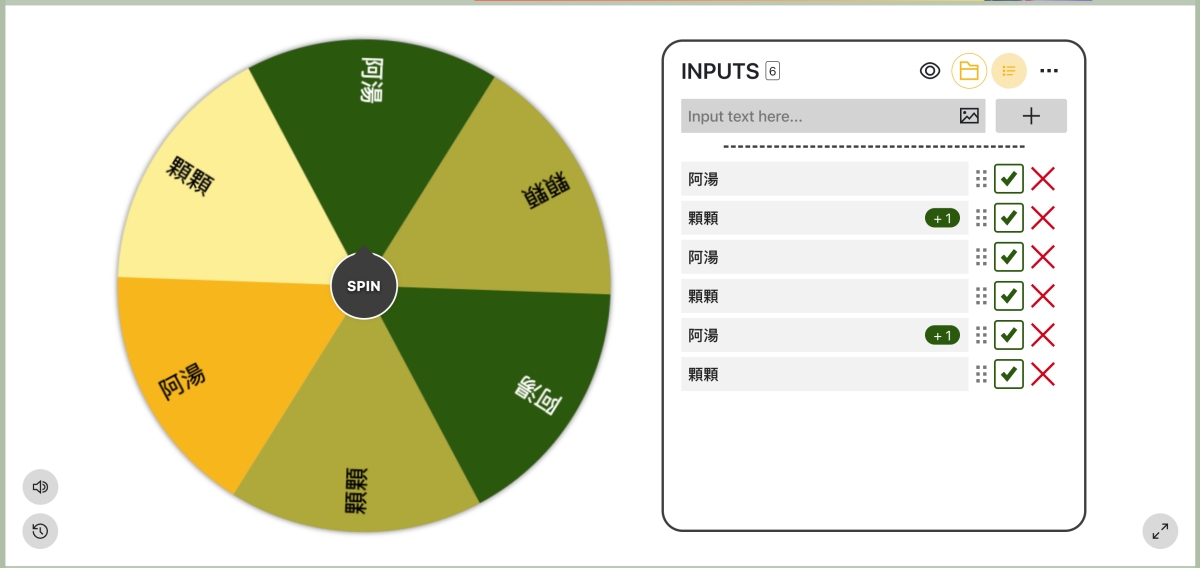Image resolution: width=1200 pixels, height=568 pixels.
Task: Click drag handle of third row 阿湯
Action: pos(981,257)
